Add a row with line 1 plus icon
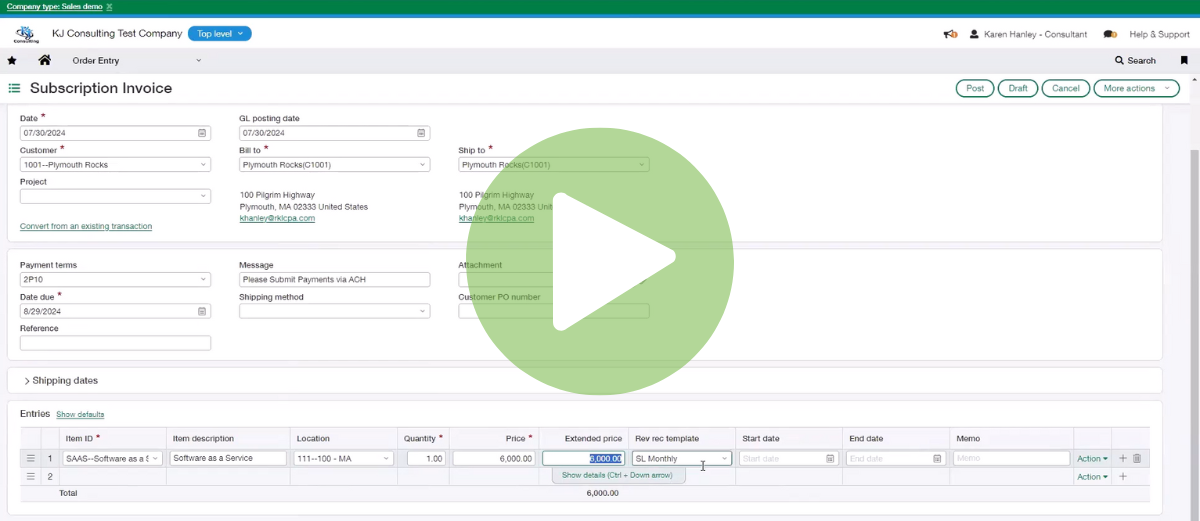The width and height of the screenshot is (1200, 521). click(x=1122, y=459)
